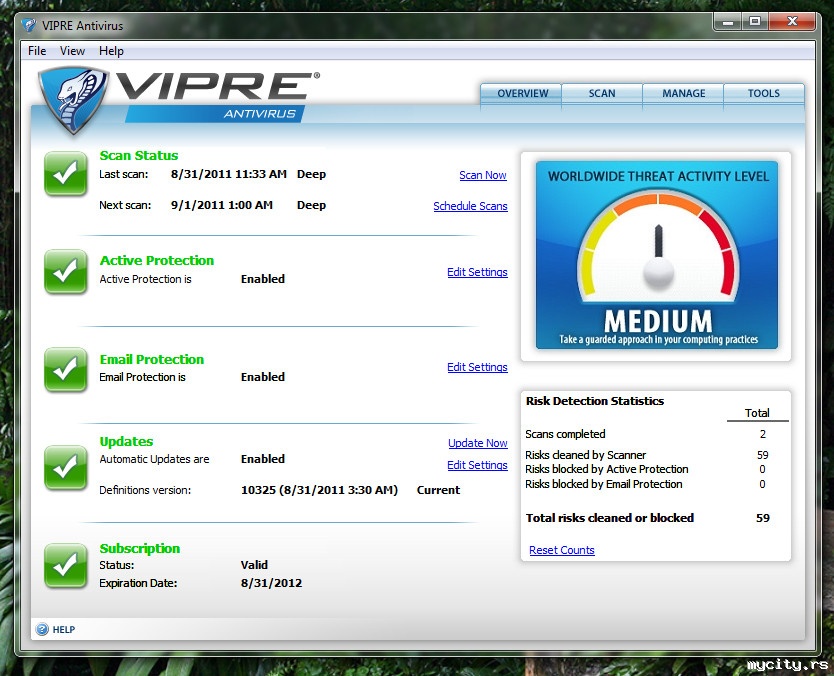The height and width of the screenshot is (676, 834).
Task: Click the Subscription green checkmark icon
Action: [x=65, y=565]
